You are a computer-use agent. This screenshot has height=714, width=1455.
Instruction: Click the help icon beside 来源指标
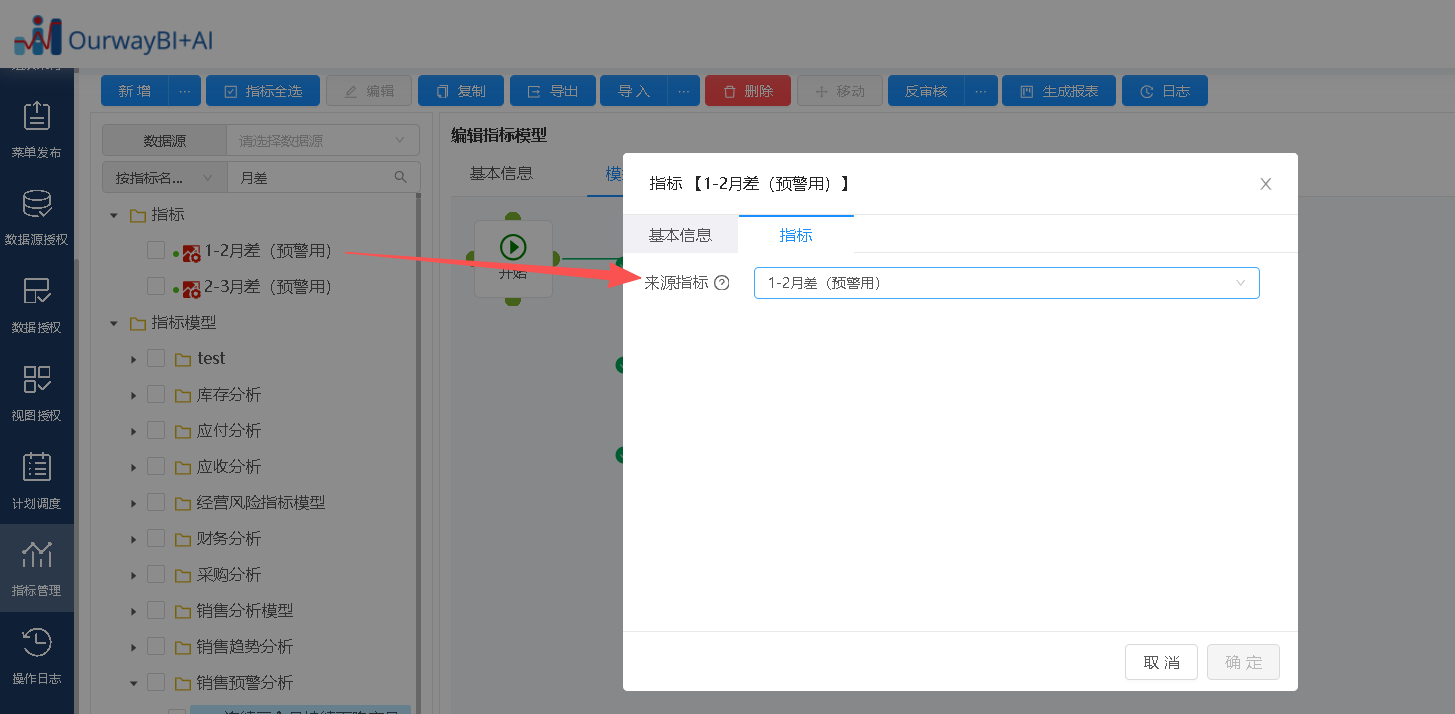click(x=722, y=283)
